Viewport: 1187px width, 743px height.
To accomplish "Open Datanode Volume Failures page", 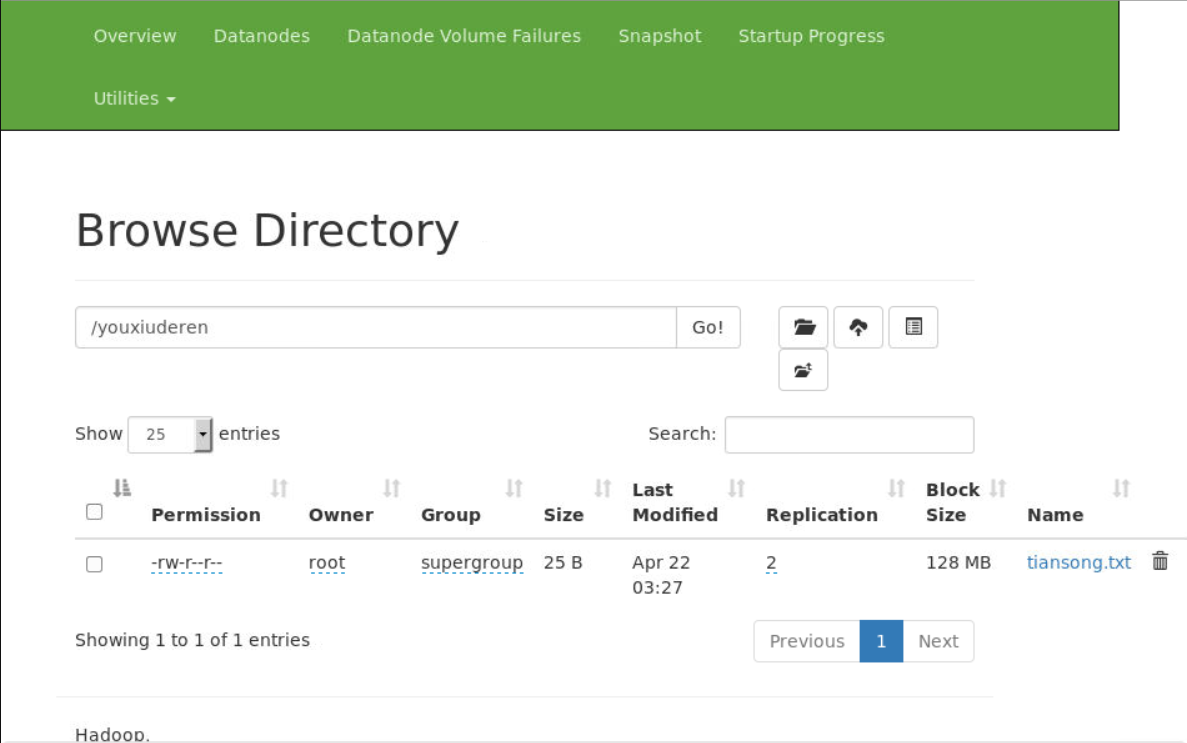I will coord(464,36).
